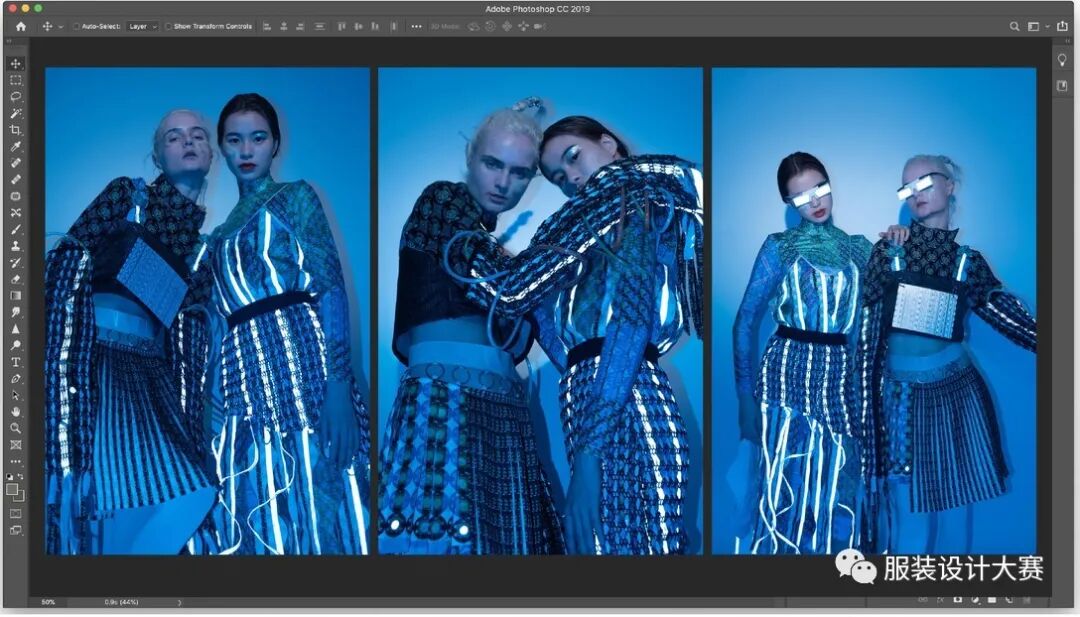1080x617 pixels.
Task: Select the Eyedropper tool
Action: pos(15,146)
